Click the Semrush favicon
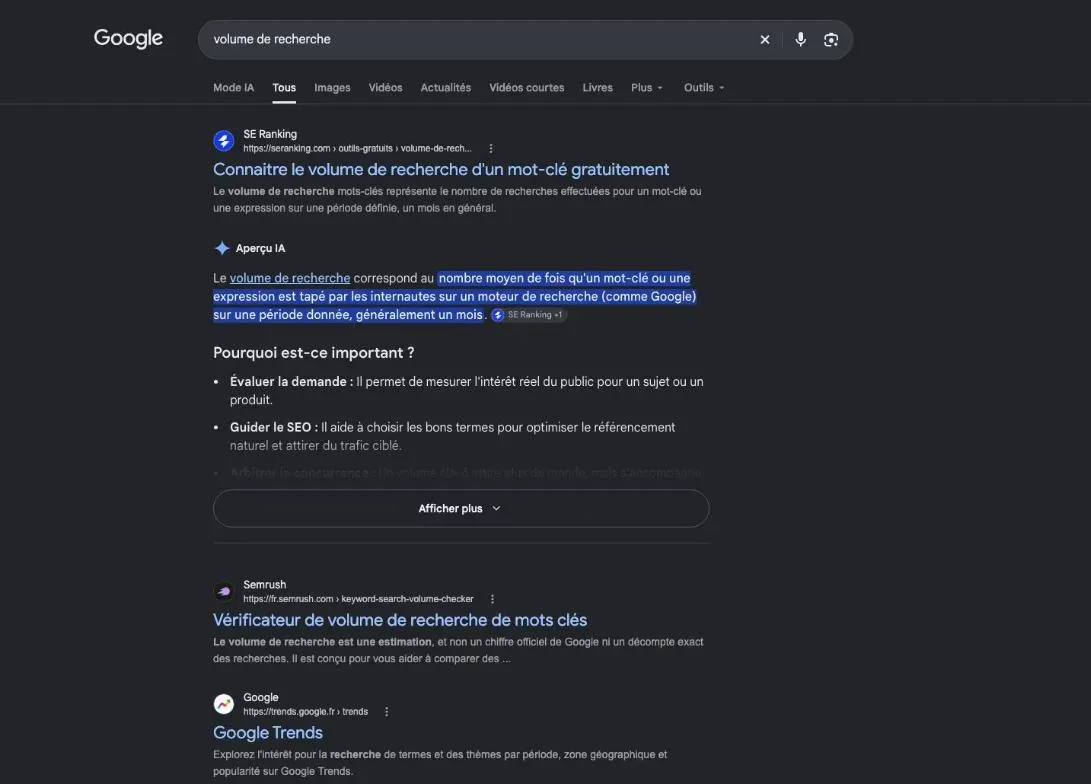Screen dimensions: 1091x784 coord(223,591)
